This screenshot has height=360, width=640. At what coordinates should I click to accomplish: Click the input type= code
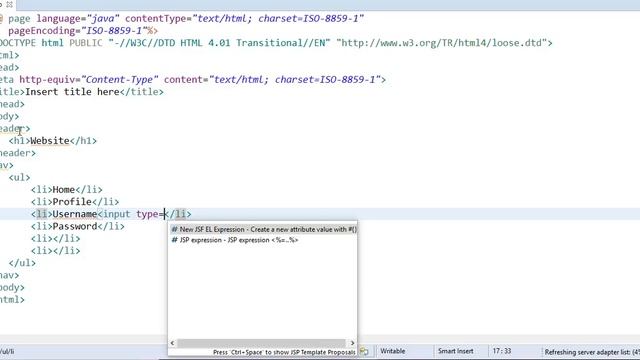131,214
